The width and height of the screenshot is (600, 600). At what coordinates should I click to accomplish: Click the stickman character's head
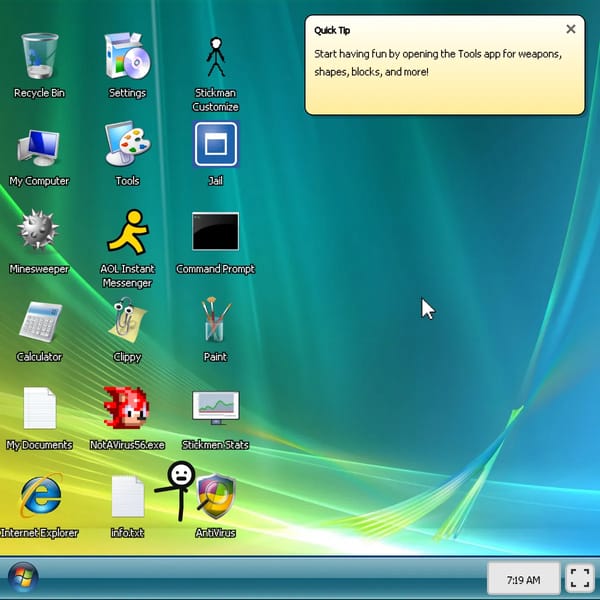tap(181, 475)
